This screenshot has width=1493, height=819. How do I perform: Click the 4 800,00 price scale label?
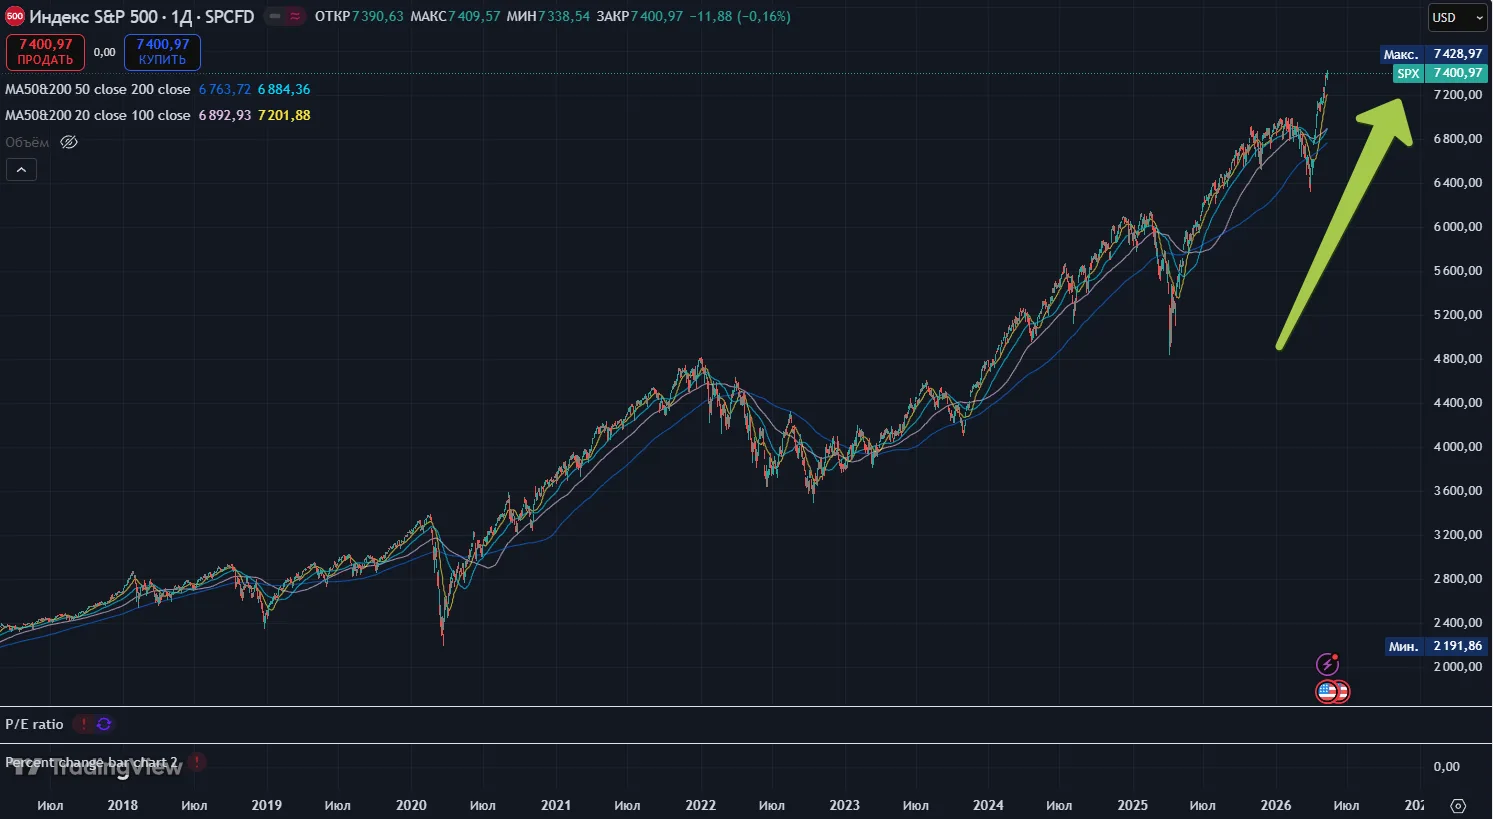pos(1458,358)
